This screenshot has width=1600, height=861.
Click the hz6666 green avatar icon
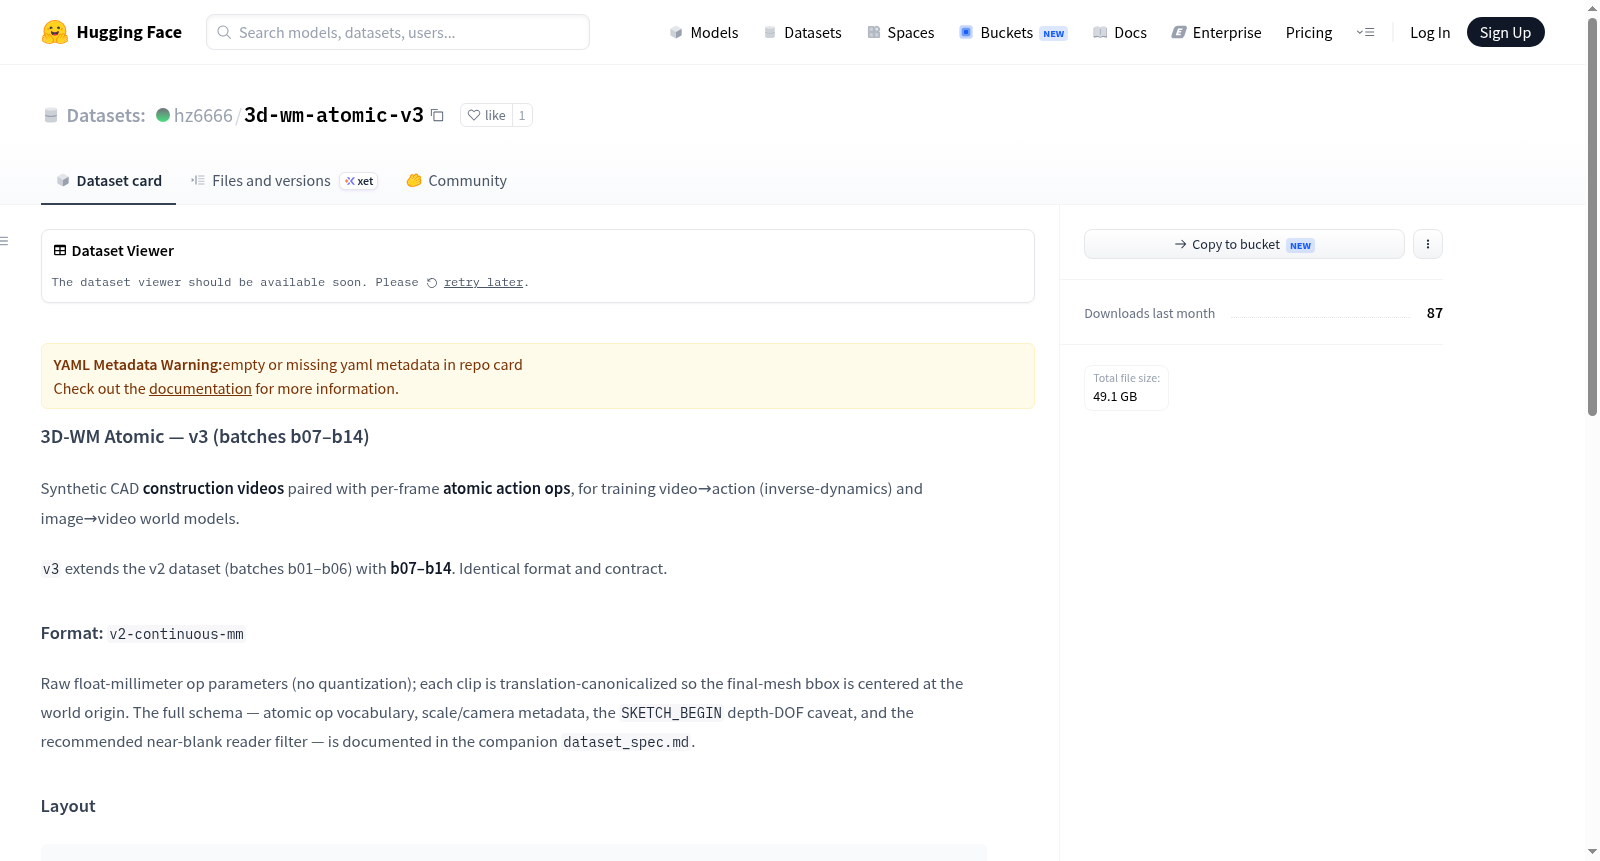coord(163,115)
